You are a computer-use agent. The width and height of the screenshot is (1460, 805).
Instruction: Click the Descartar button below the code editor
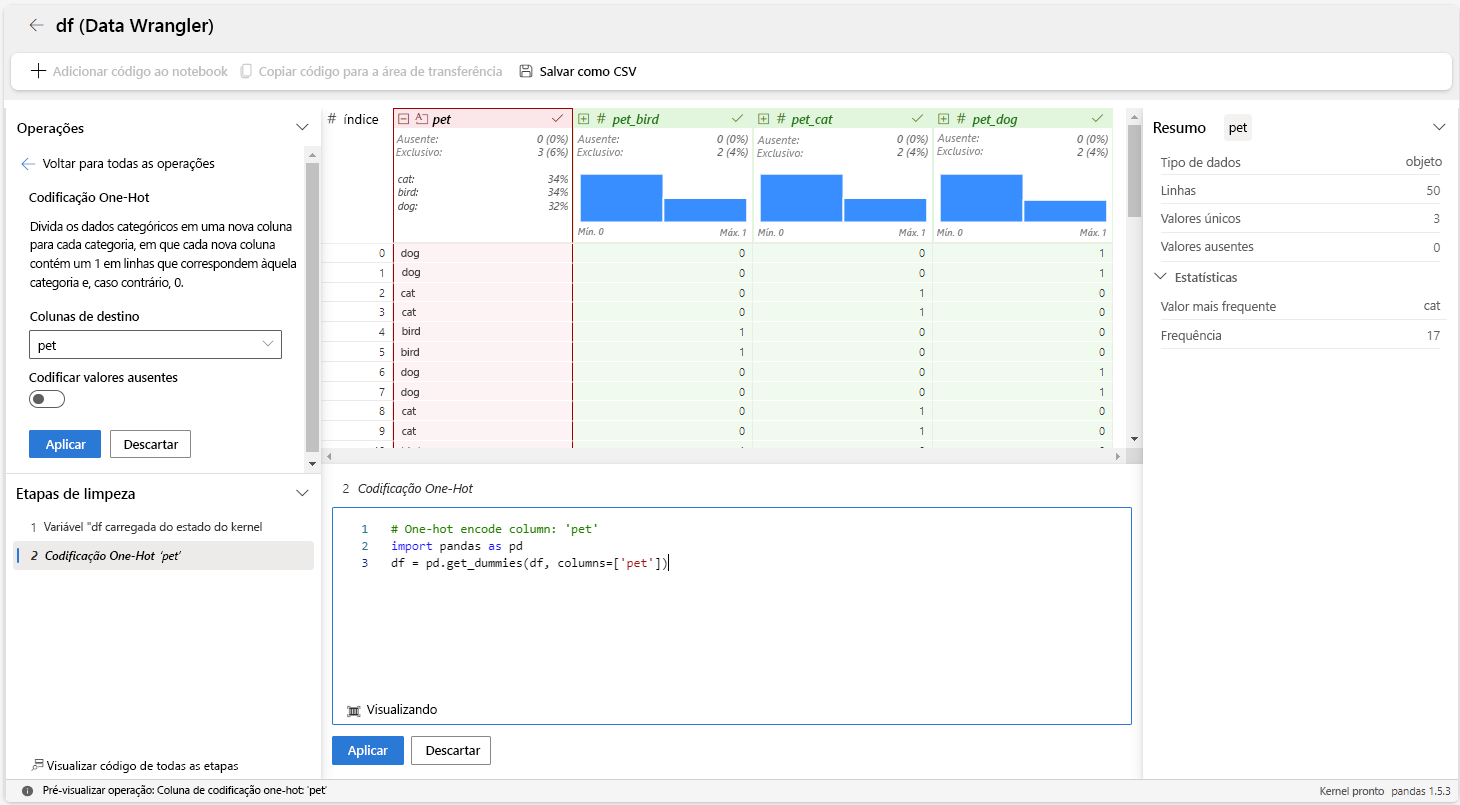(451, 750)
